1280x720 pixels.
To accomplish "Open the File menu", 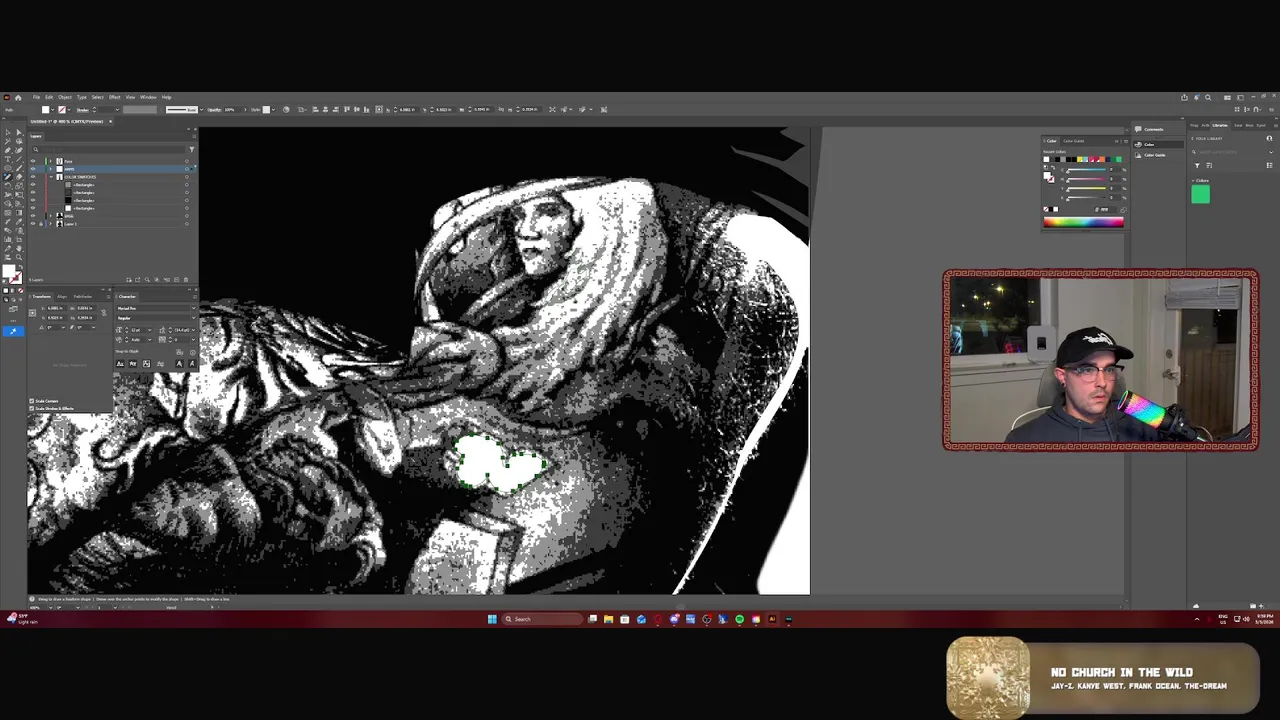I will [x=36, y=97].
